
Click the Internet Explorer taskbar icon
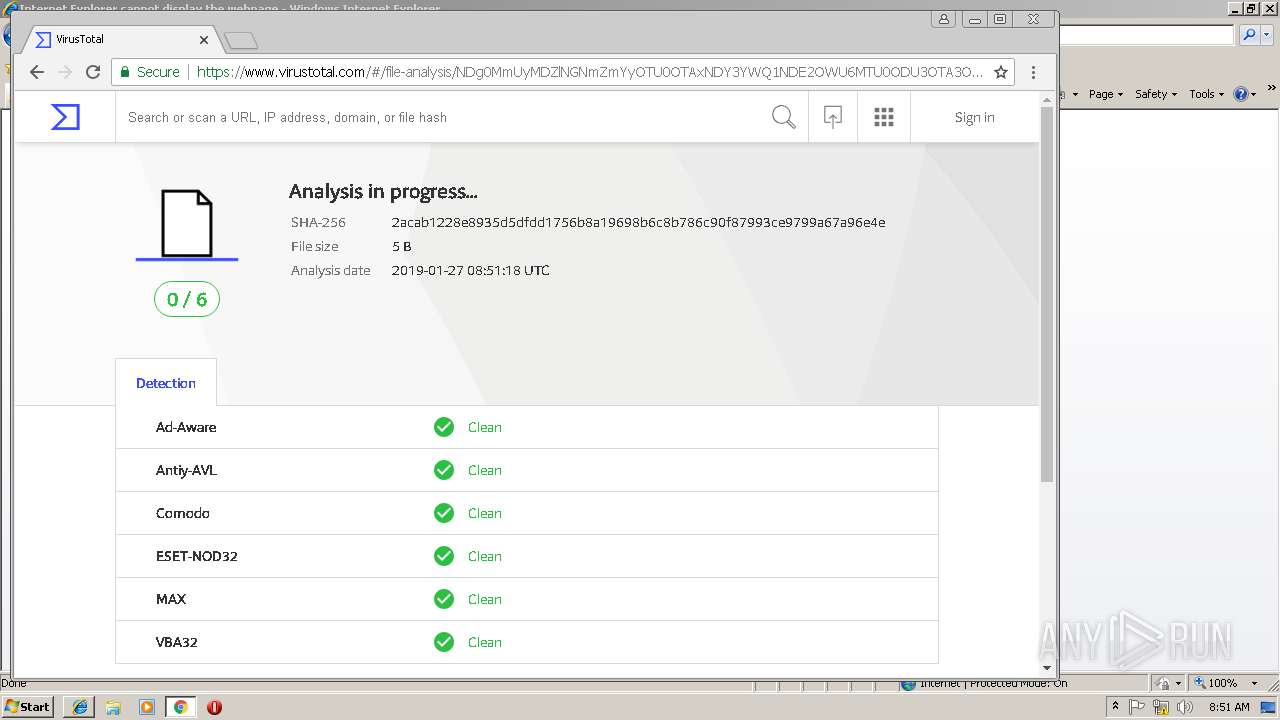[x=79, y=707]
